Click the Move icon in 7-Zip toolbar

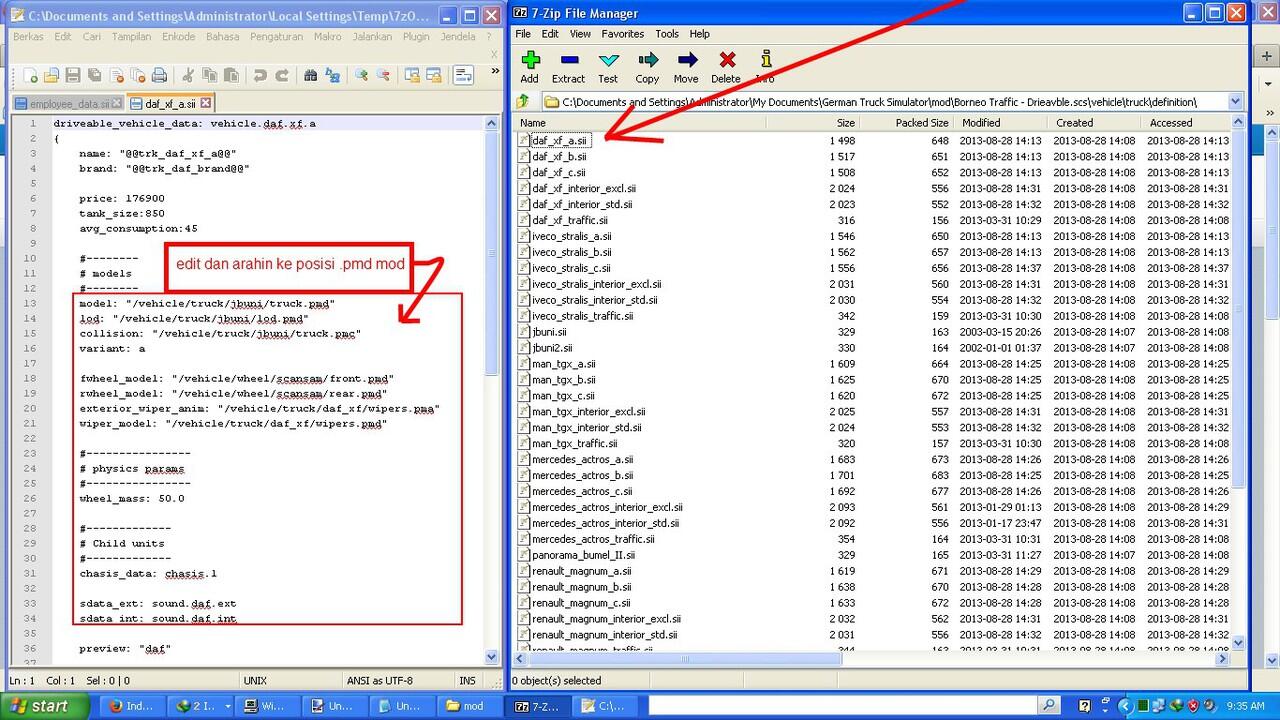[x=686, y=66]
